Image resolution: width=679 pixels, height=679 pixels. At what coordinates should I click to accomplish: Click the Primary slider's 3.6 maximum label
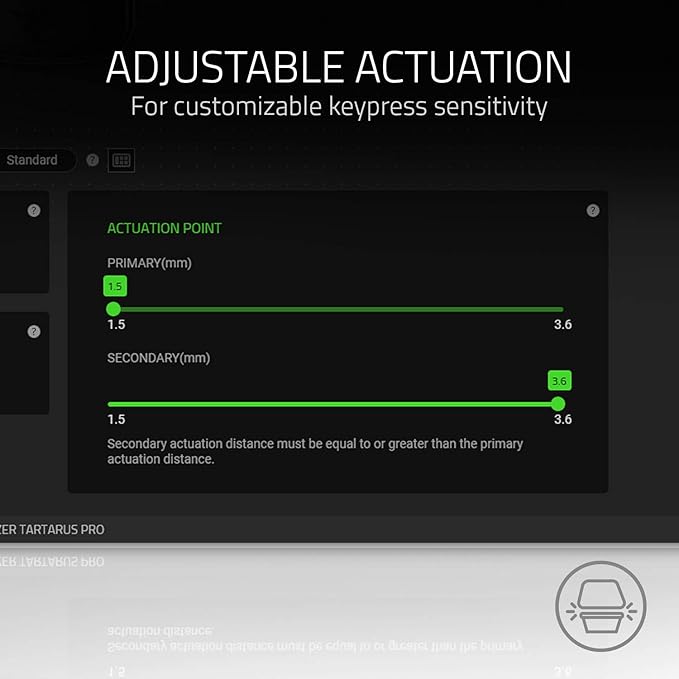(563, 324)
